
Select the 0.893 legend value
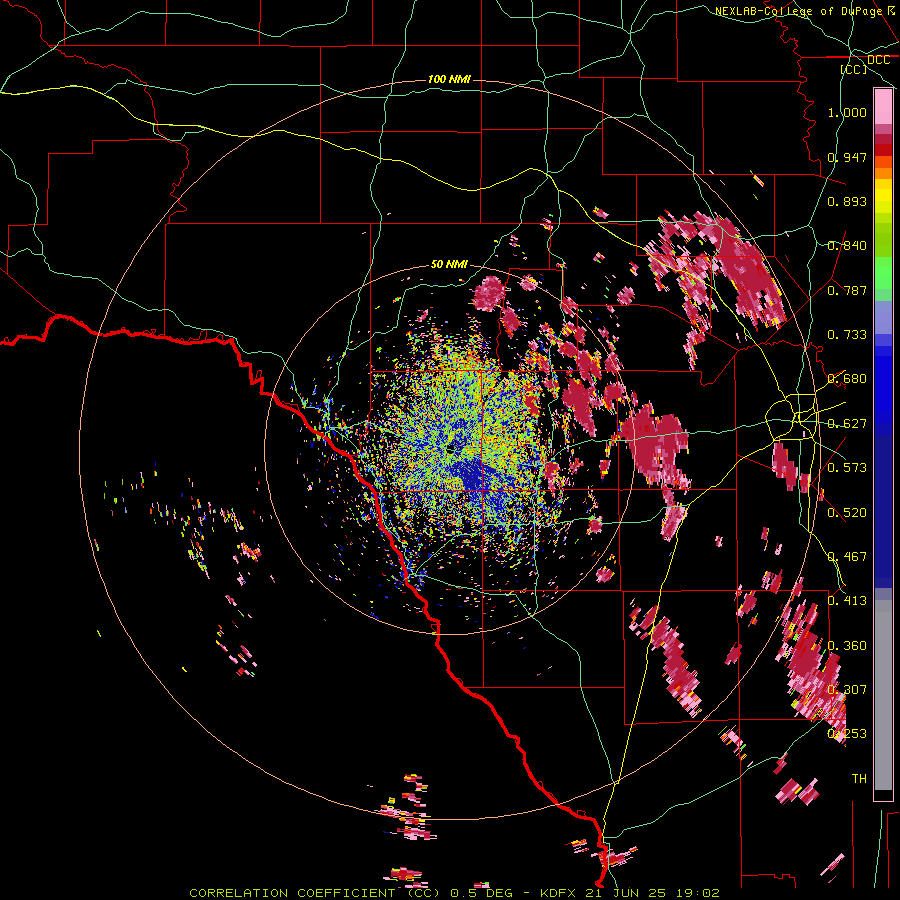pyautogui.click(x=847, y=201)
